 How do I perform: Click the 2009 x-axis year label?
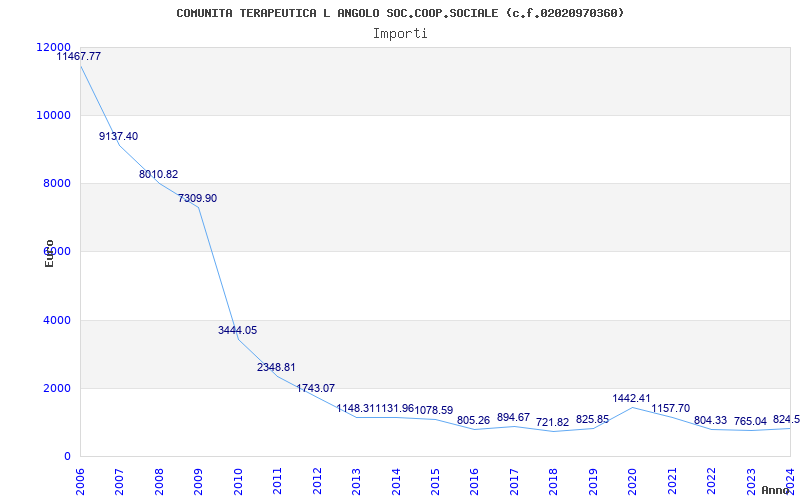coord(198,481)
